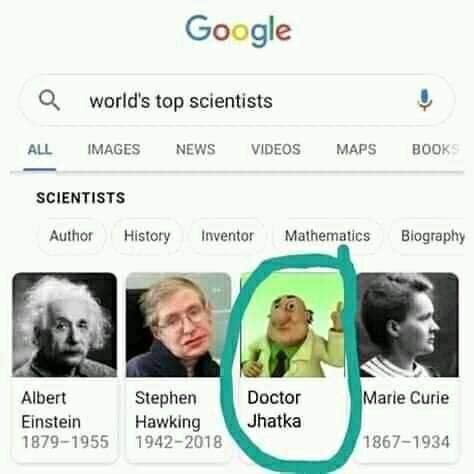Apply the Mathematics filter chip
This screenshot has width=474, height=474.
[327, 236]
